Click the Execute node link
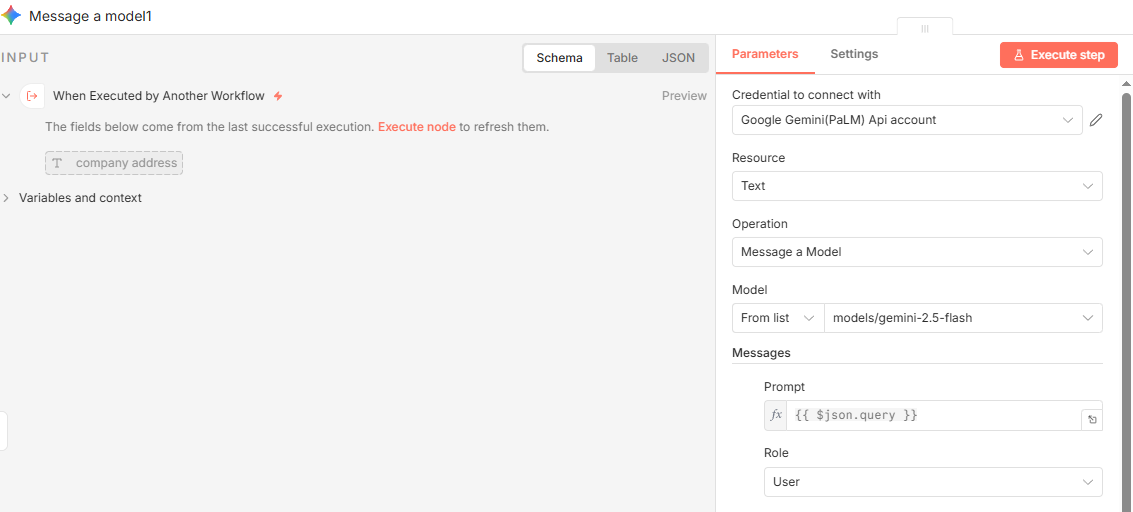The image size is (1133, 512). [416, 127]
